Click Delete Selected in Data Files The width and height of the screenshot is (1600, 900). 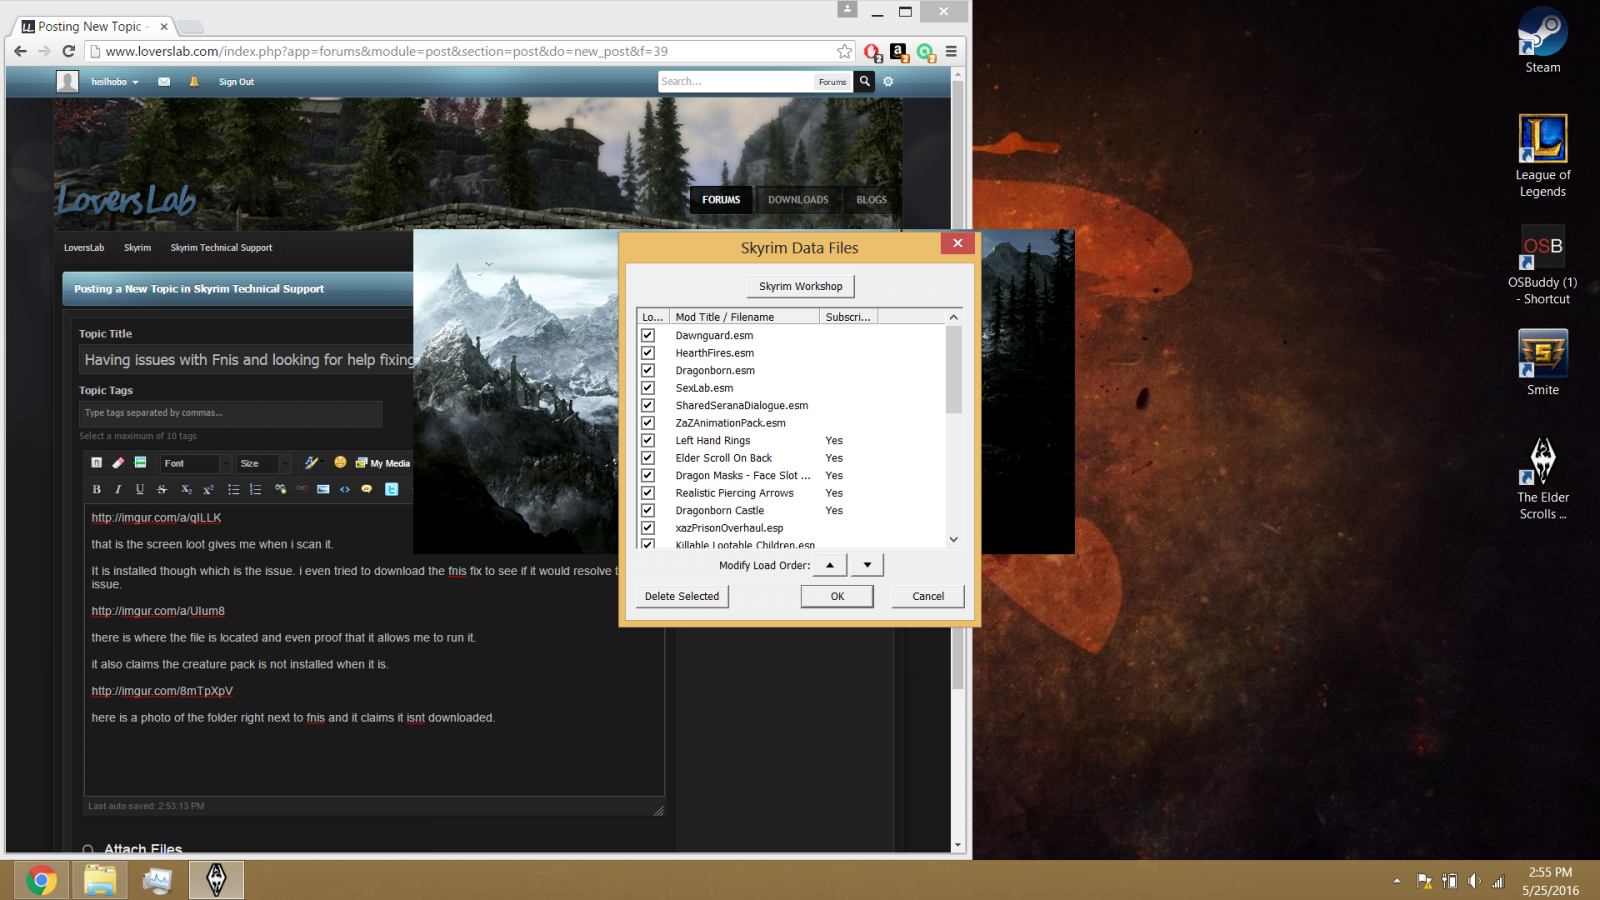pos(682,596)
